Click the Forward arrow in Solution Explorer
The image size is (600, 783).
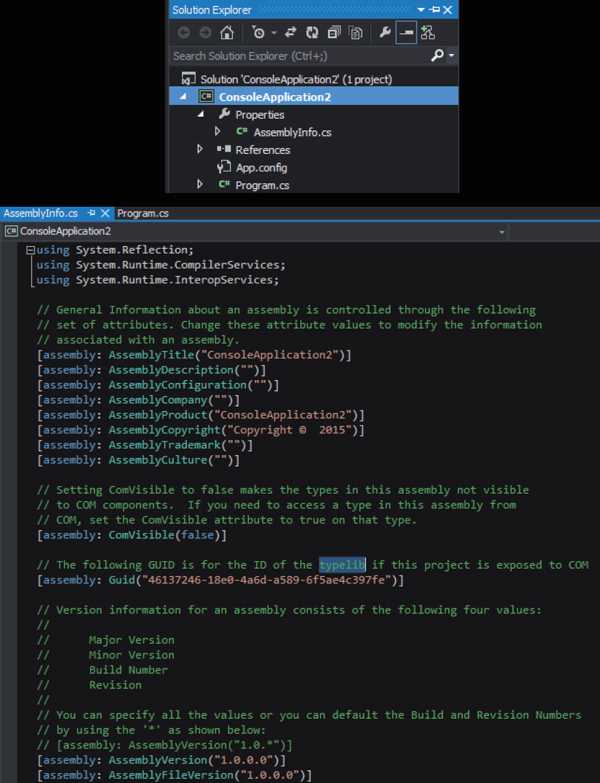[205, 33]
